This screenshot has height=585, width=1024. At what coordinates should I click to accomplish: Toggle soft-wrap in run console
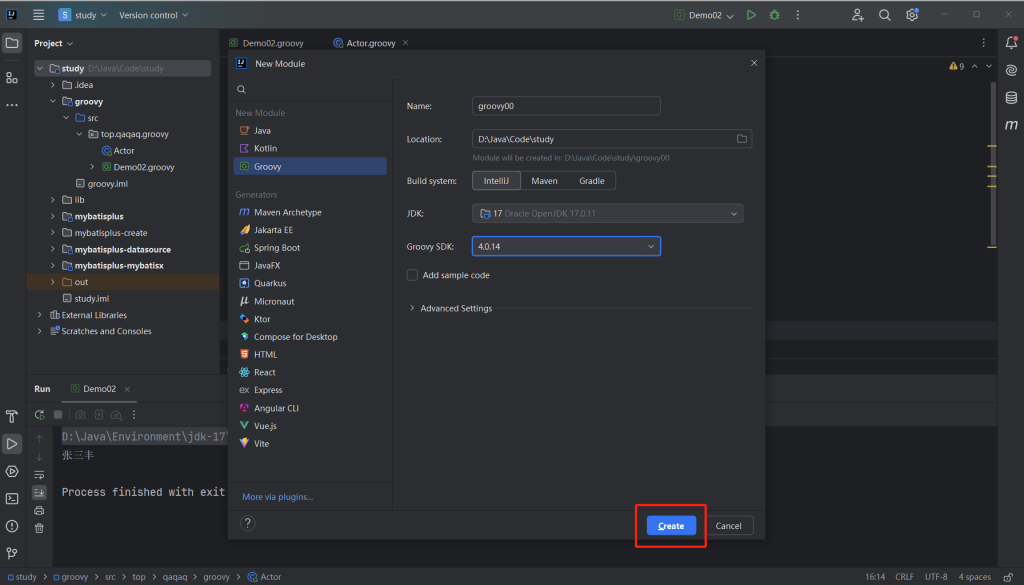tap(39, 475)
